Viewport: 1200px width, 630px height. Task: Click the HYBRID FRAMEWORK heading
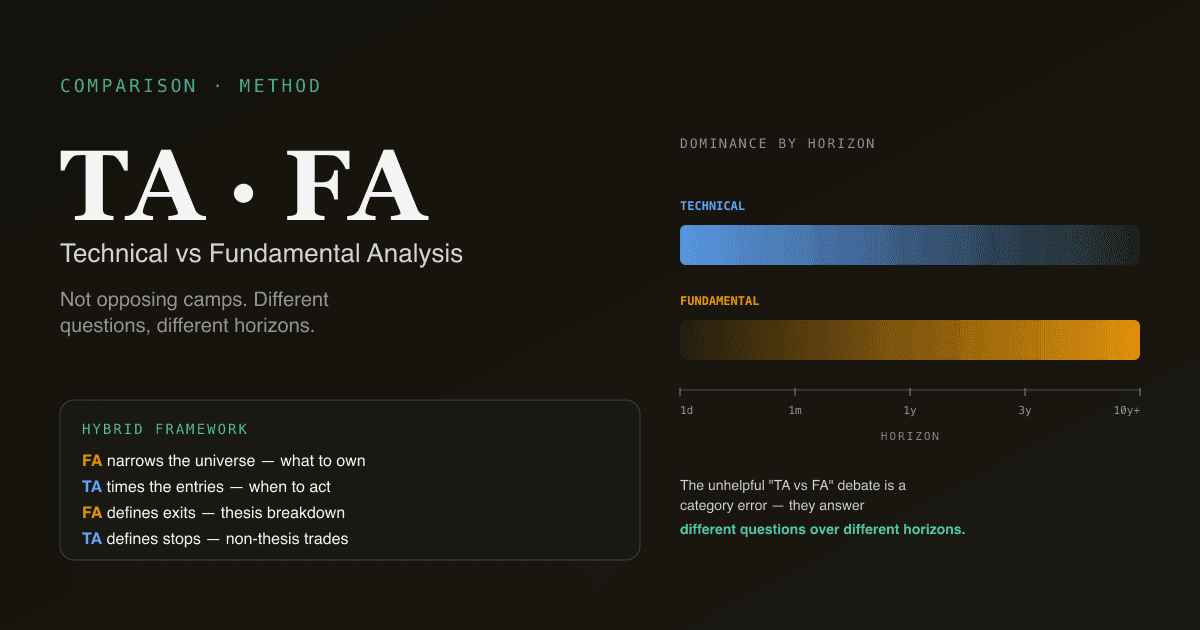[x=165, y=429]
